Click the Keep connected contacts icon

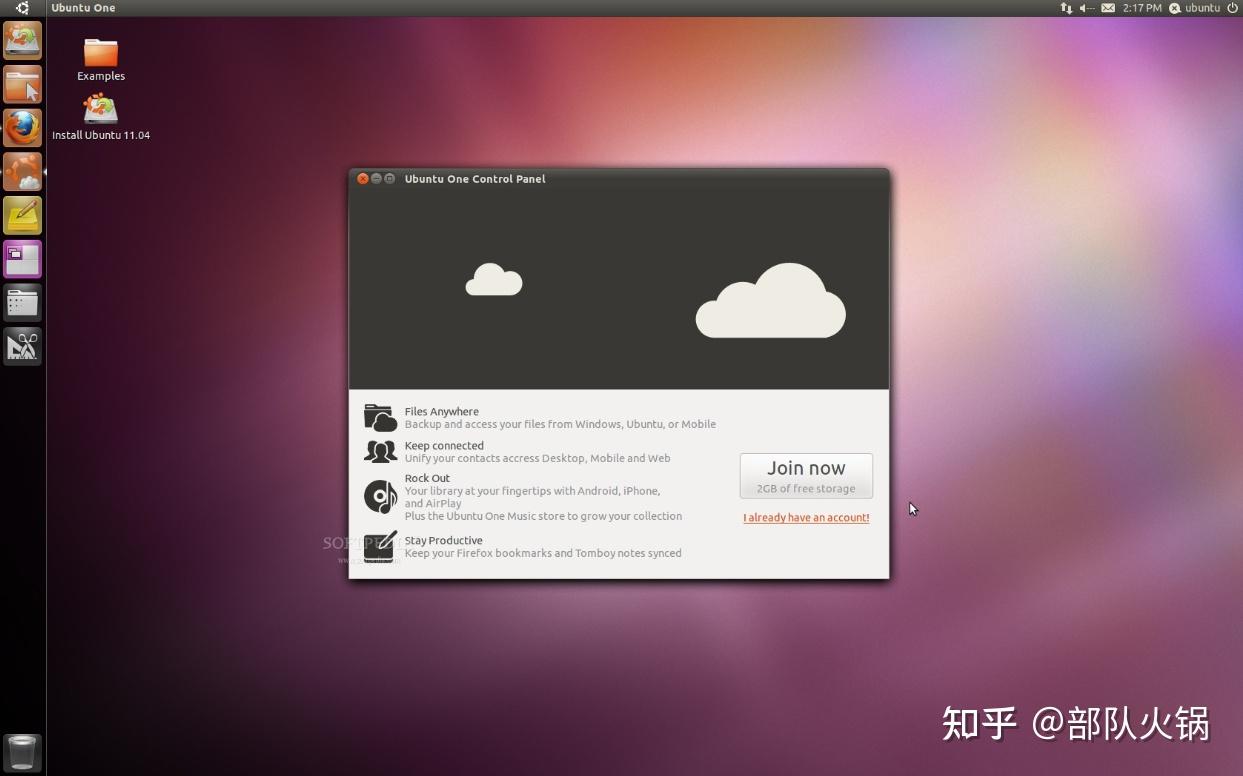point(380,451)
